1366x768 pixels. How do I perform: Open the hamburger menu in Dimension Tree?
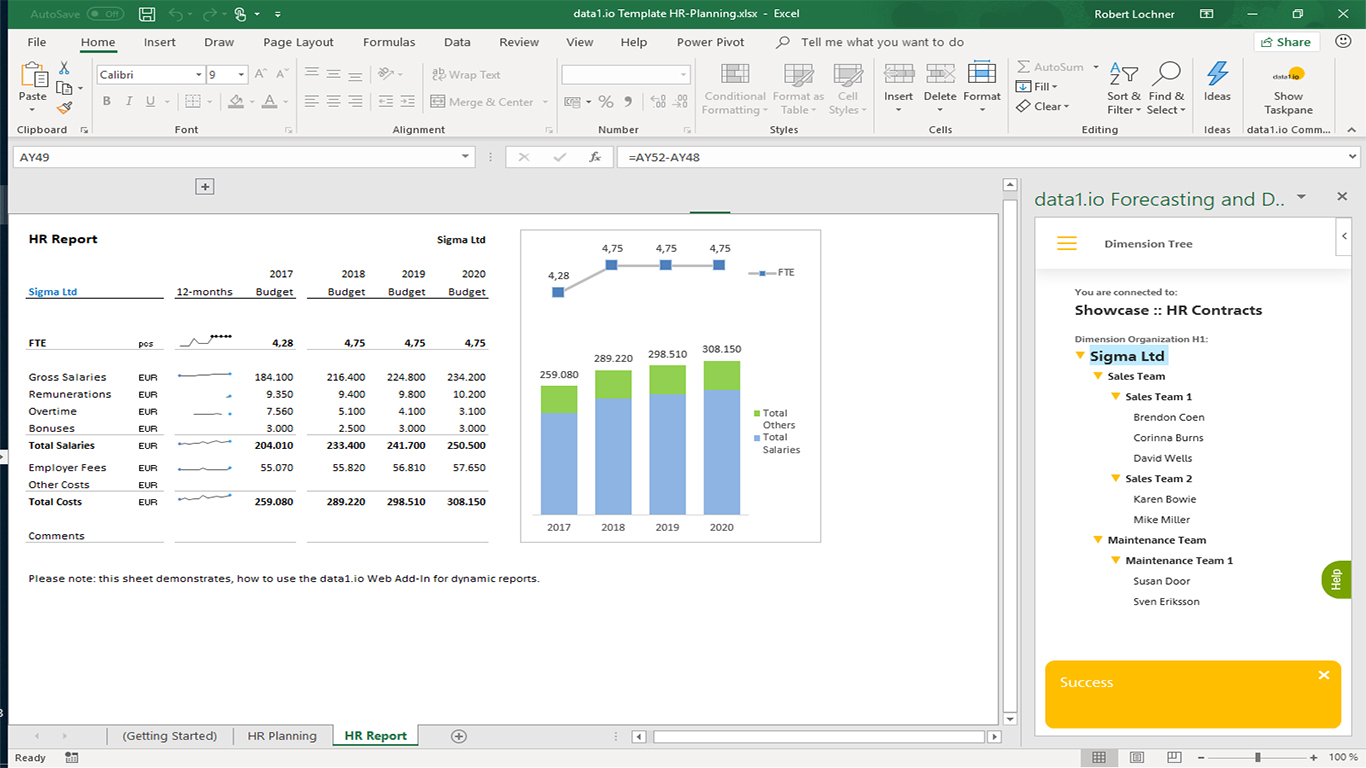(x=1067, y=244)
